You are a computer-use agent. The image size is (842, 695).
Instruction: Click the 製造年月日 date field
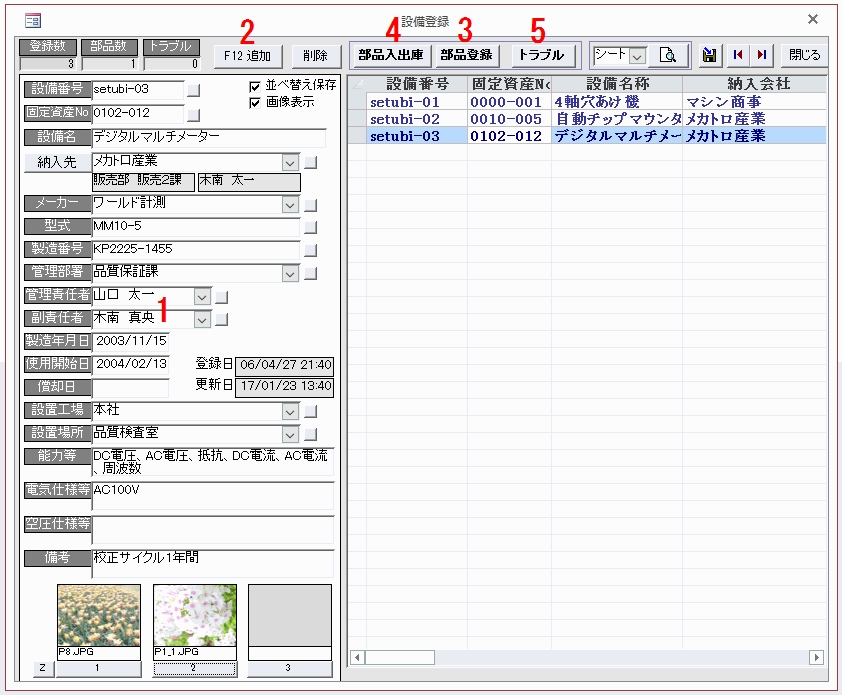tap(130, 342)
